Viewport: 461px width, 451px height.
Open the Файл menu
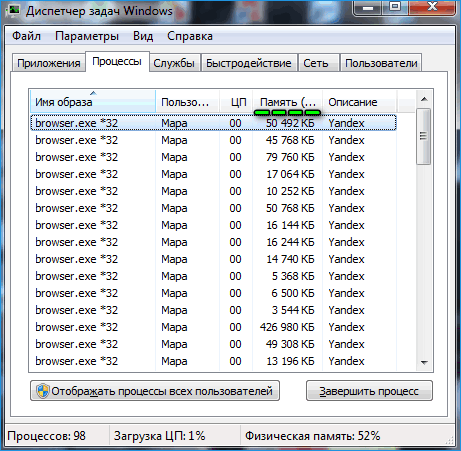click(26, 36)
